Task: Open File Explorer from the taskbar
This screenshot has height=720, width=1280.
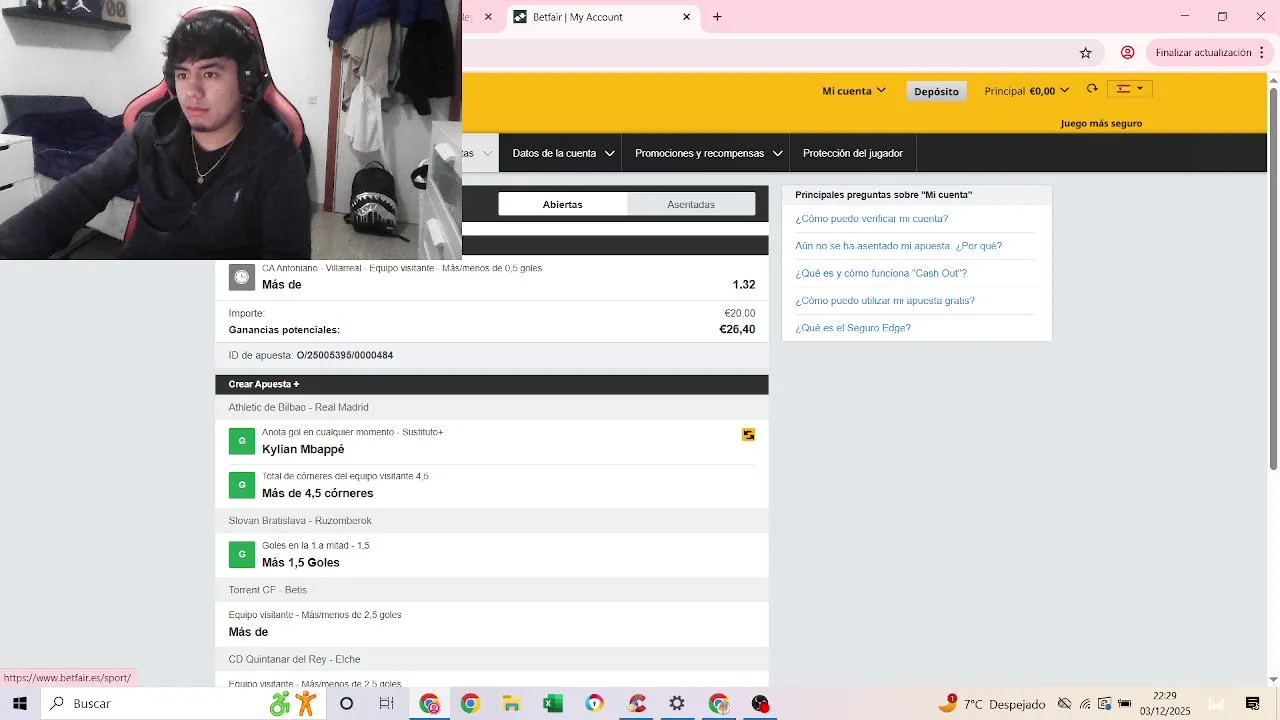Action: tap(511, 704)
